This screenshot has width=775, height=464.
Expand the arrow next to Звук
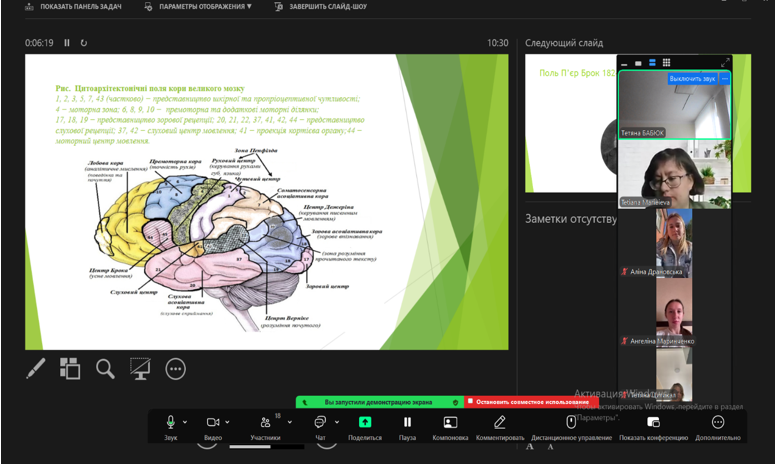coord(186,421)
